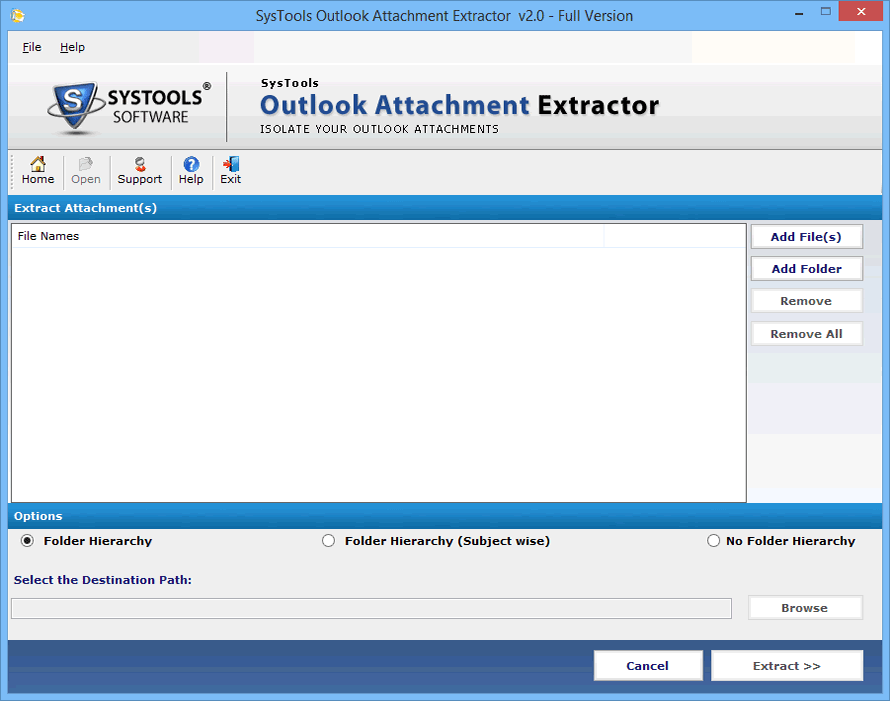Click the Help question-mark toolbar icon
890x701 pixels.
(x=191, y=171)
